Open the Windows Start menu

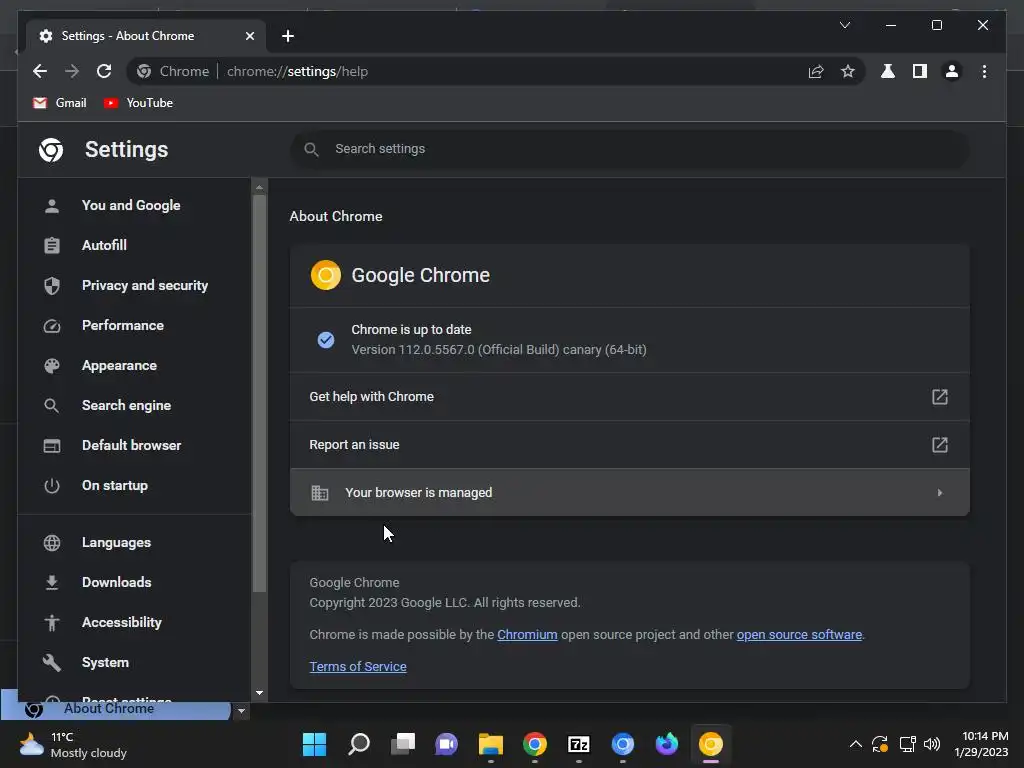[x=314, y=744]
